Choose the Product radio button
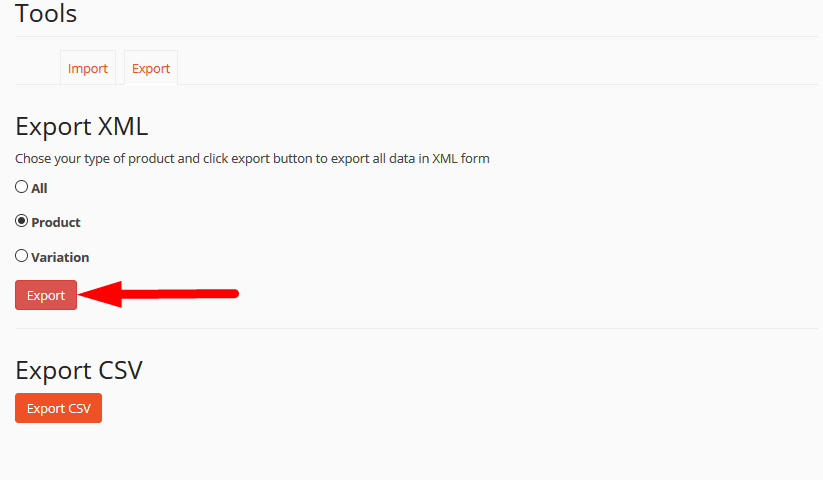This screenshot has height=480, width=823. click(21, 221)
